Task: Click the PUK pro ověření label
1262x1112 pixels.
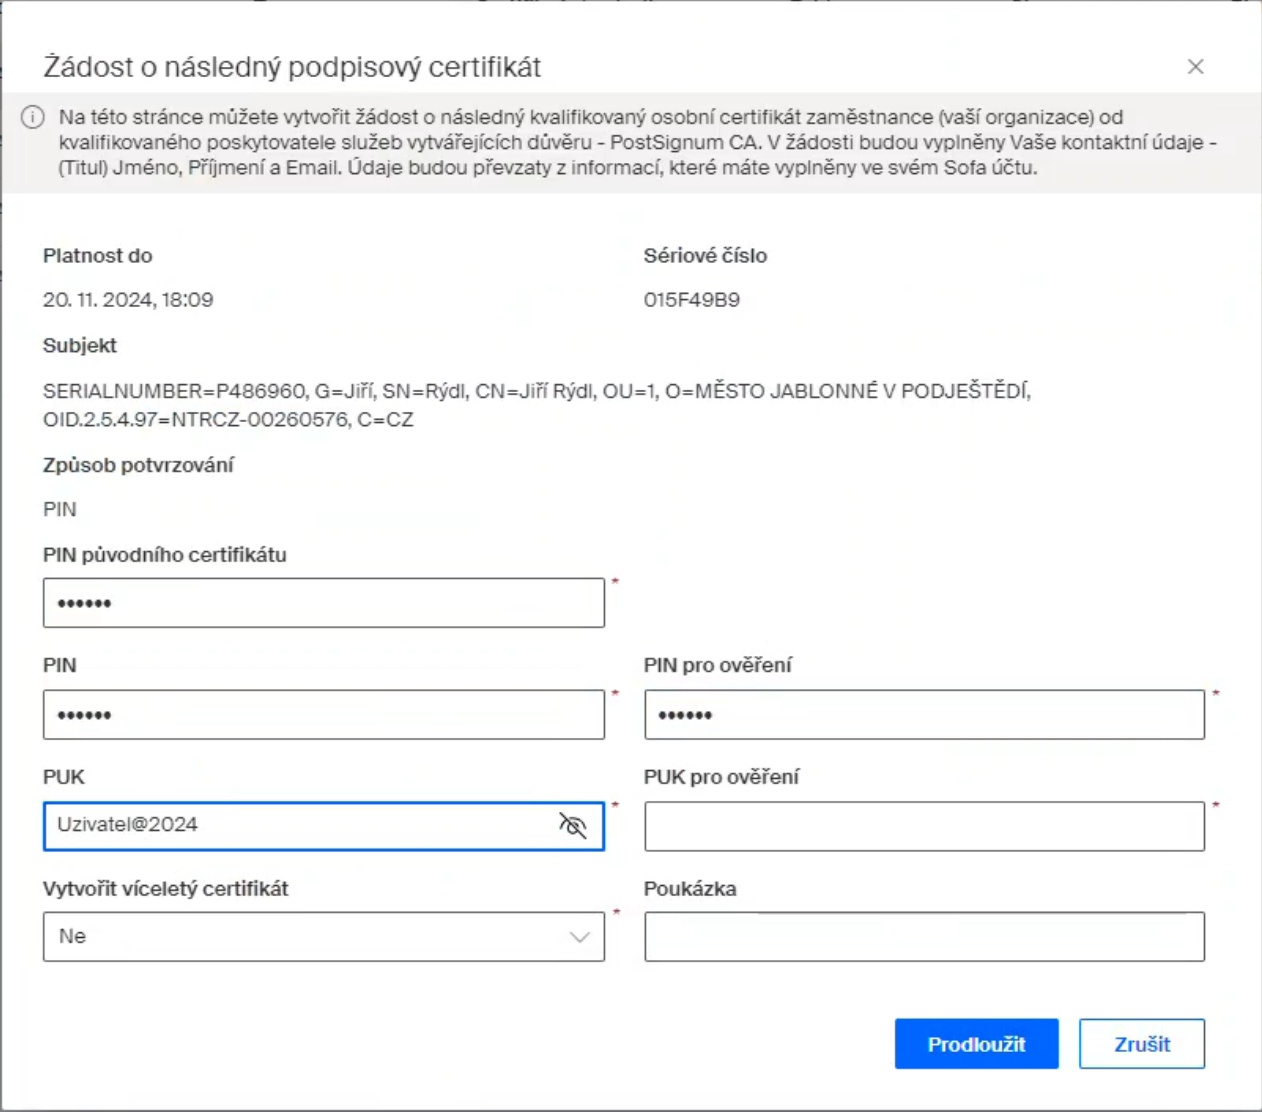Action: tap(721, 777)
